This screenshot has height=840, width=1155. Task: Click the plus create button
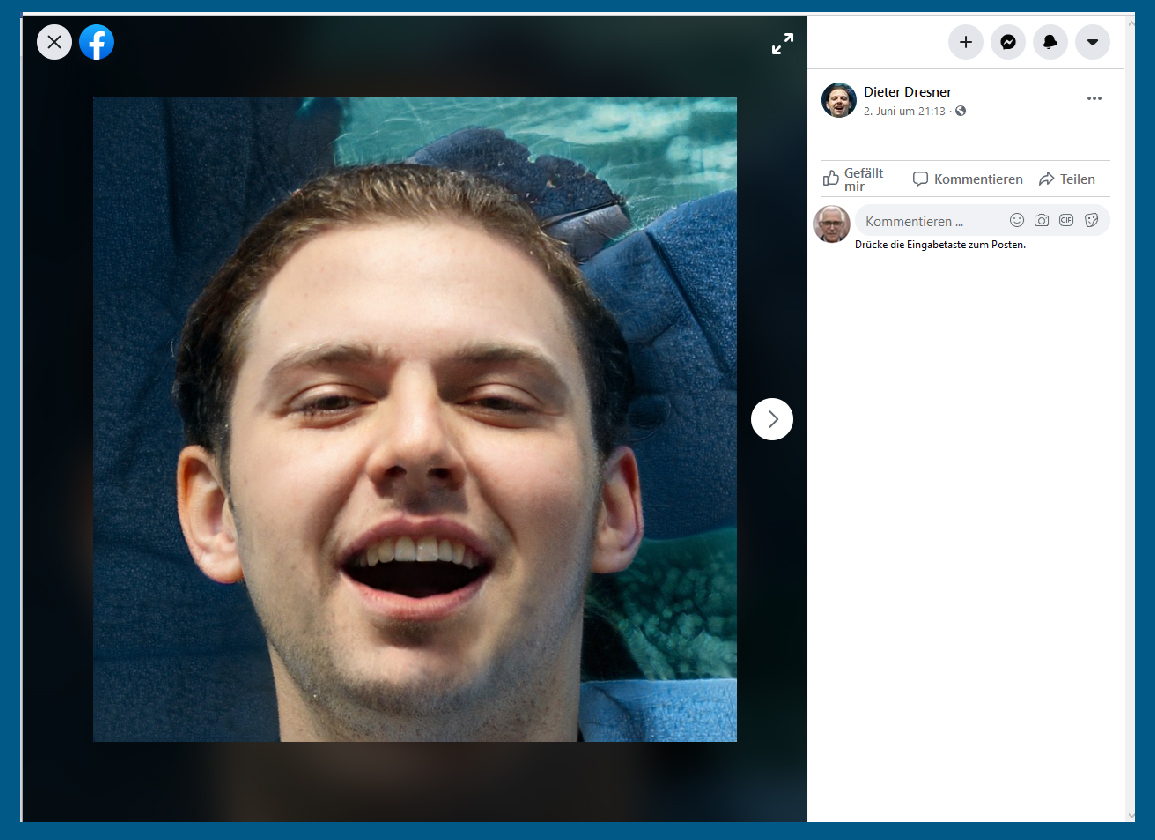point(965,42)
